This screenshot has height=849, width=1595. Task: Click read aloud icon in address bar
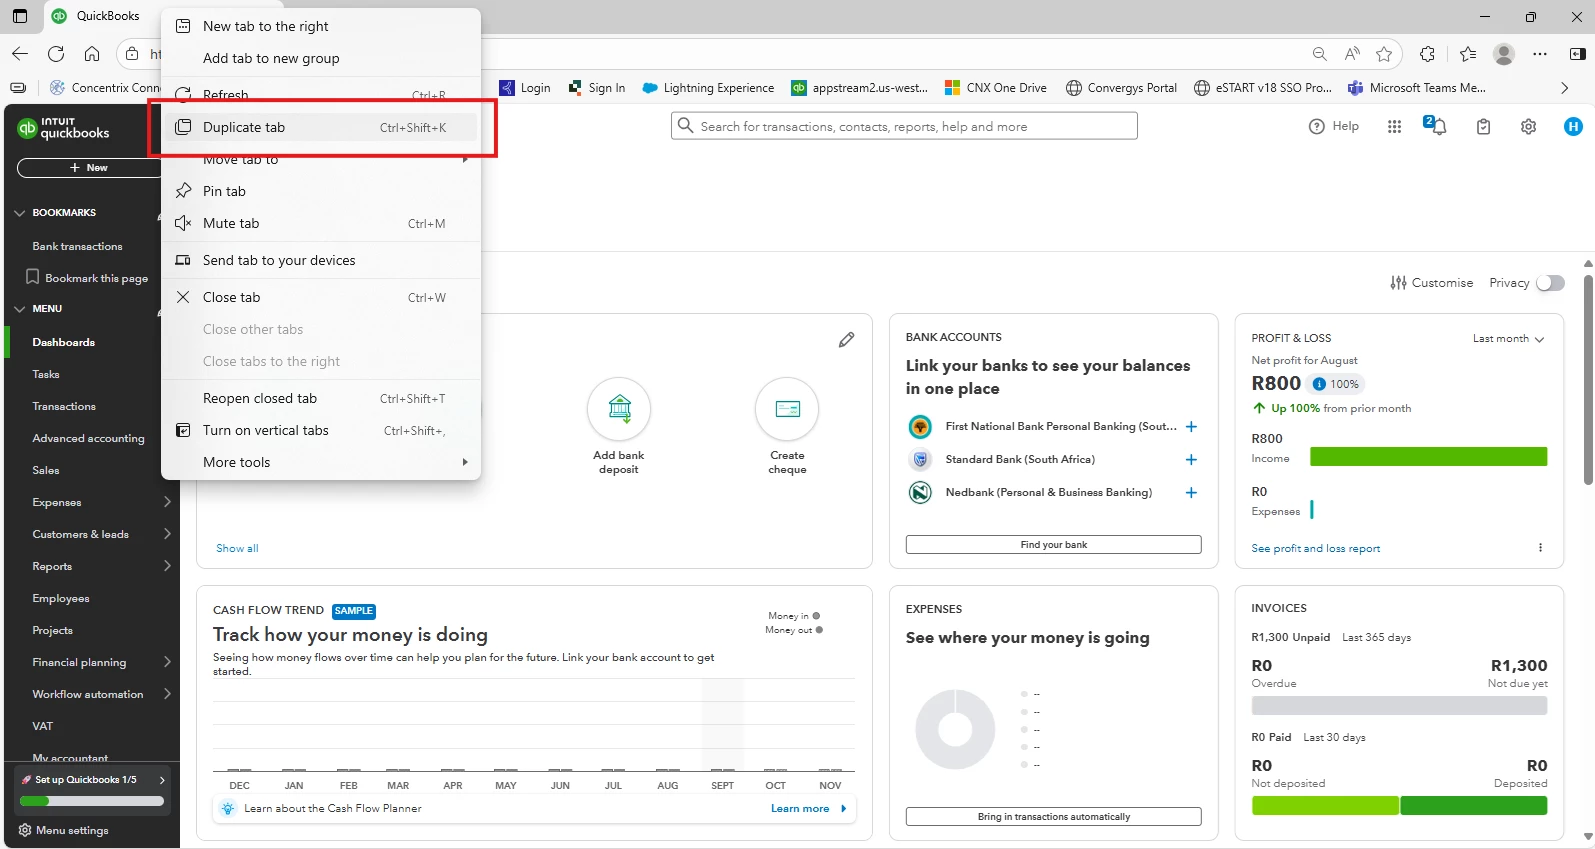coord(1352,54)
